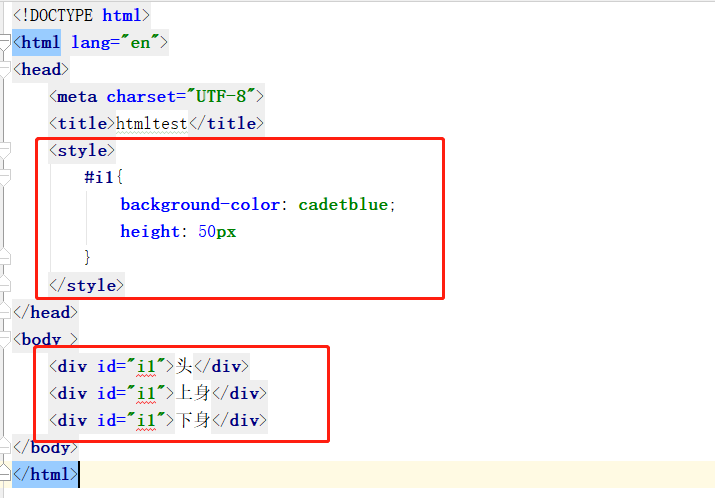The height and width of the screenshot is (498, 715).
Task: Collapse the #i1 rule fold marker
Action: click(5, 177)
